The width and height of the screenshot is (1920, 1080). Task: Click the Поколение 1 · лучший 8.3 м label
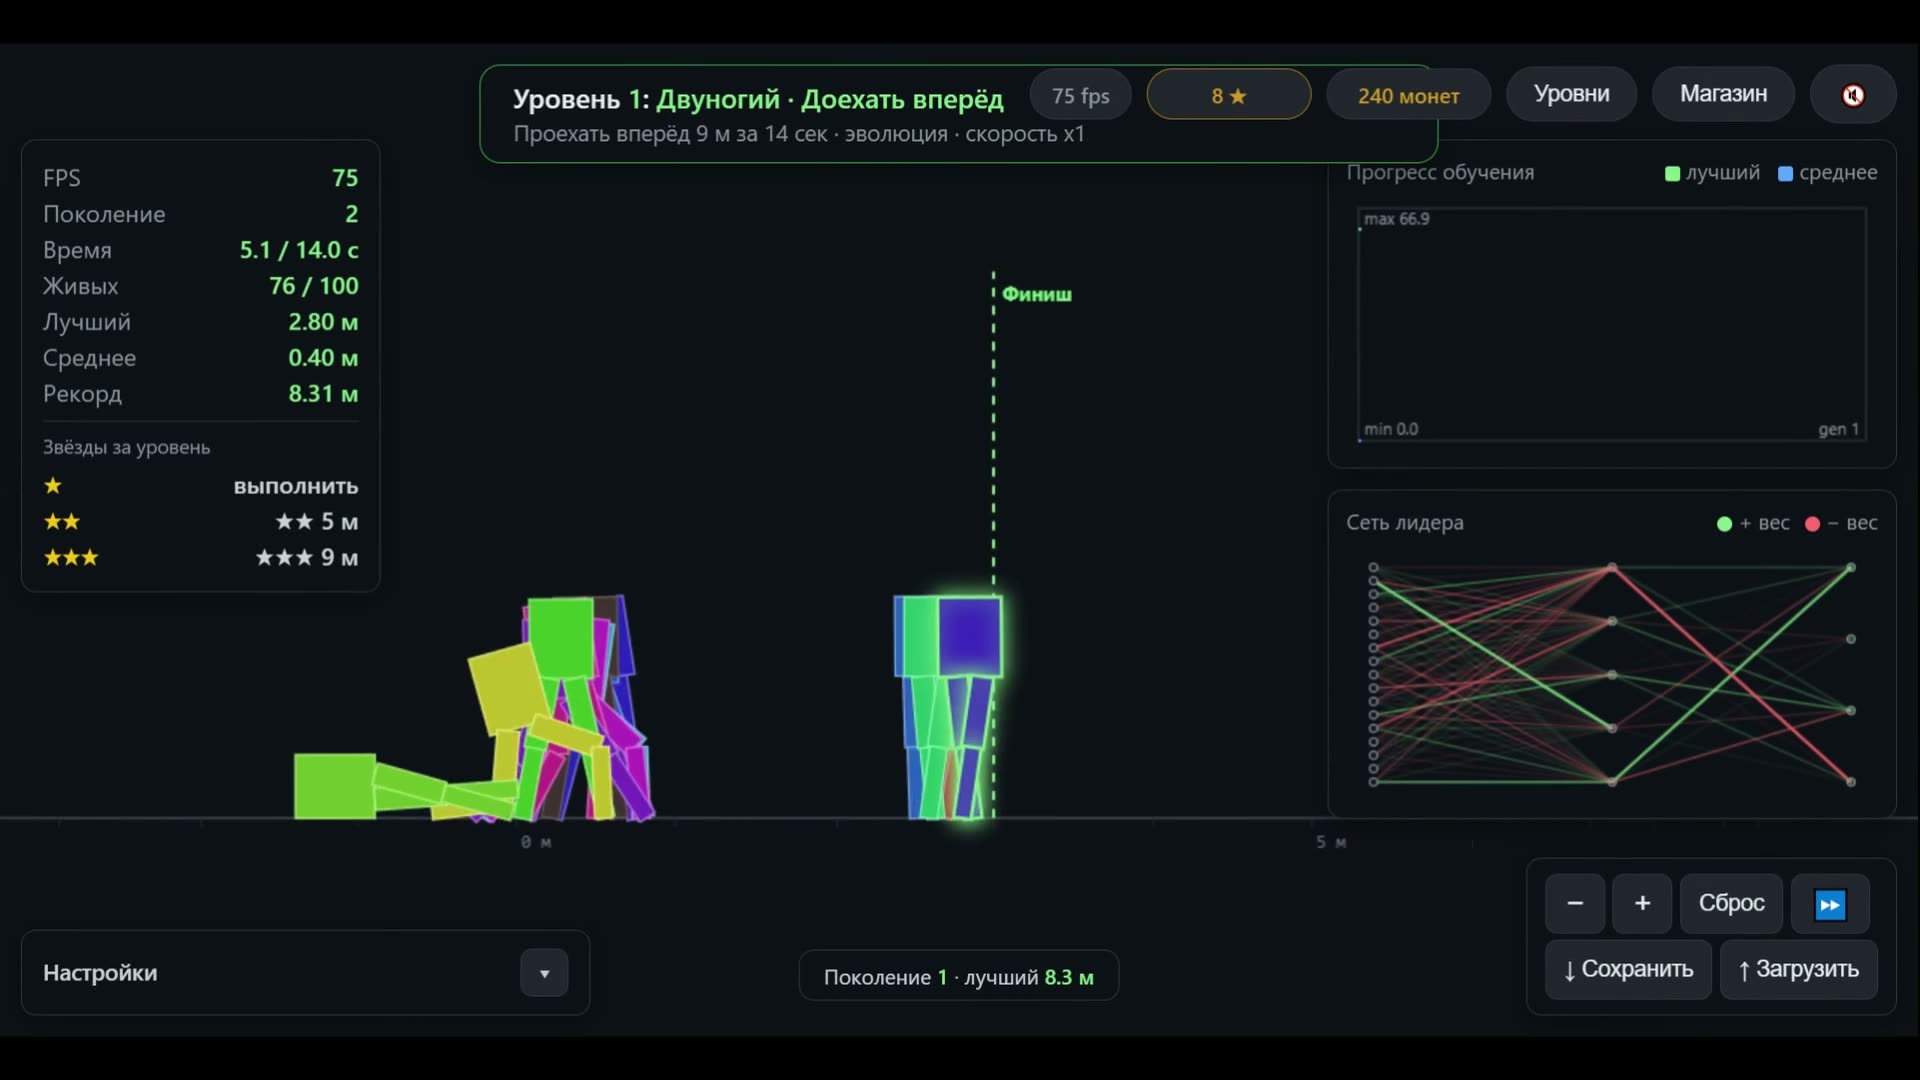pos(958,977)
